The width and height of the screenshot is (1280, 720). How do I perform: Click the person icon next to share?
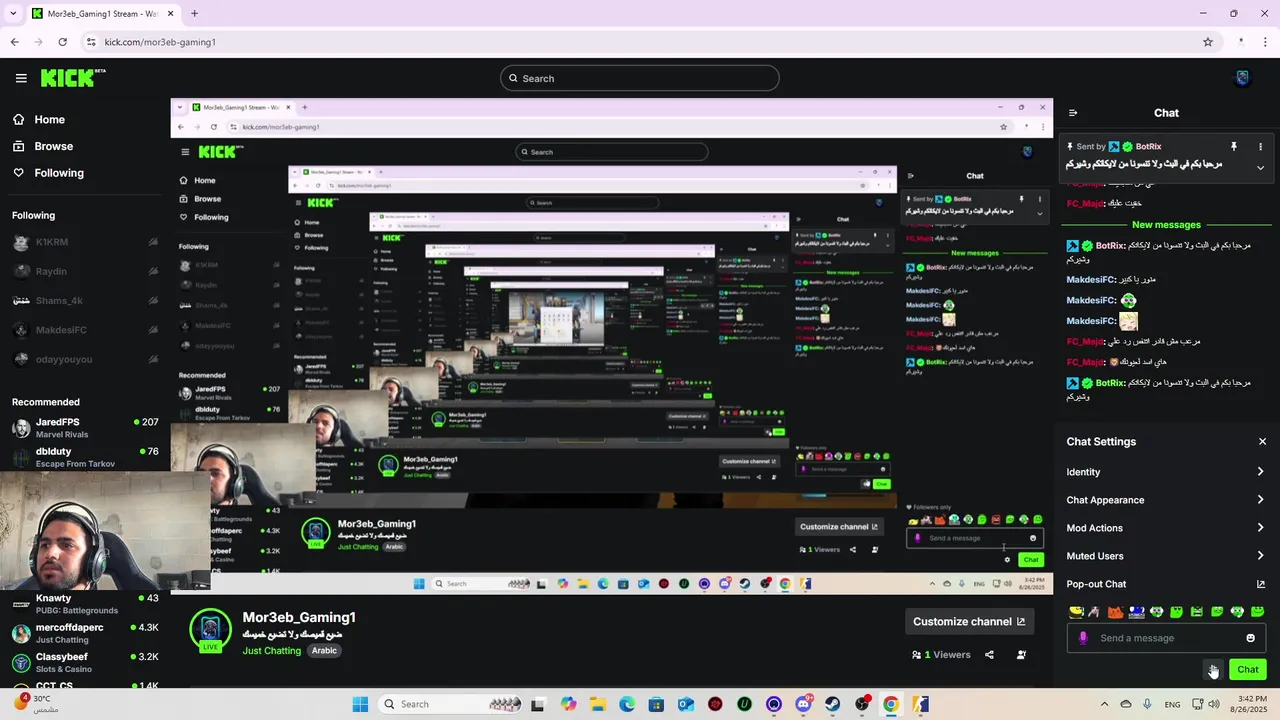[1021, 655]
